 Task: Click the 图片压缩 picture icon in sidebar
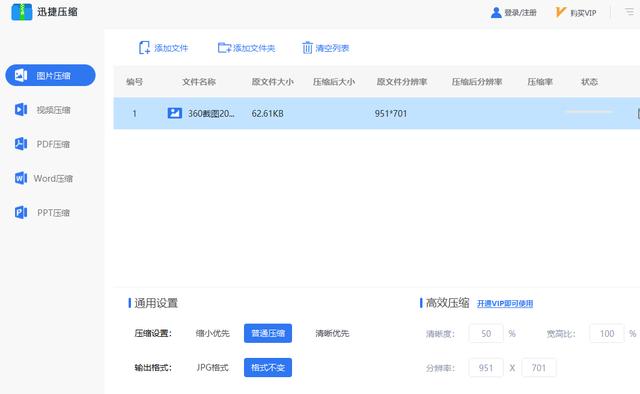(21, 75)
